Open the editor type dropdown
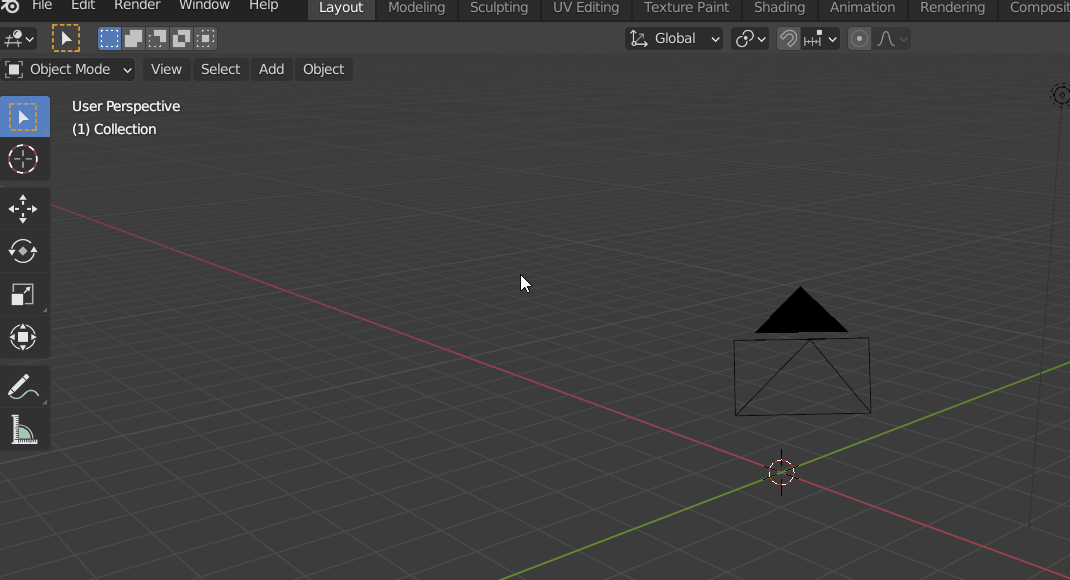 tap(18, 39)
